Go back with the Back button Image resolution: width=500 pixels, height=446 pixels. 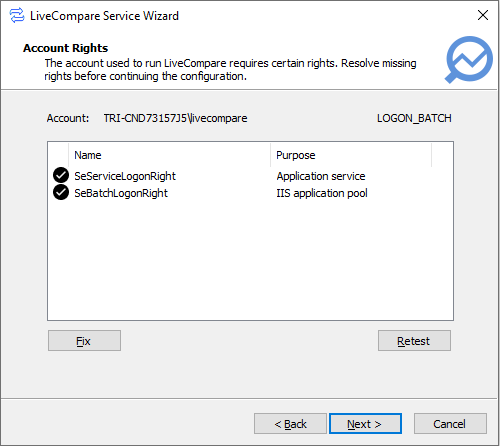coord(290,424)
